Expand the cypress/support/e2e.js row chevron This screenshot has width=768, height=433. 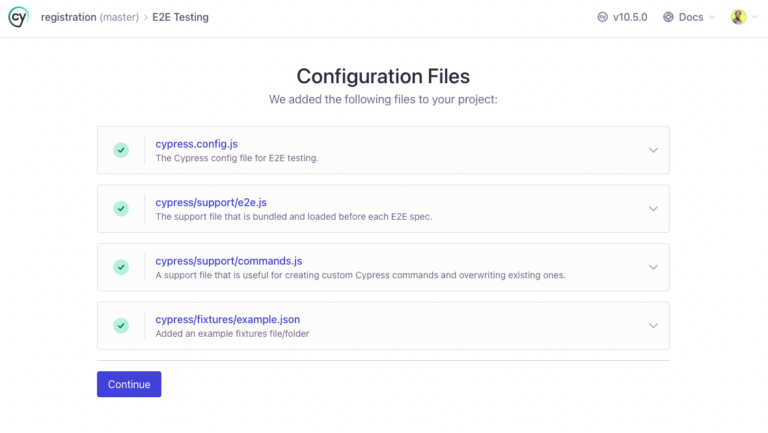pos(653,209)
